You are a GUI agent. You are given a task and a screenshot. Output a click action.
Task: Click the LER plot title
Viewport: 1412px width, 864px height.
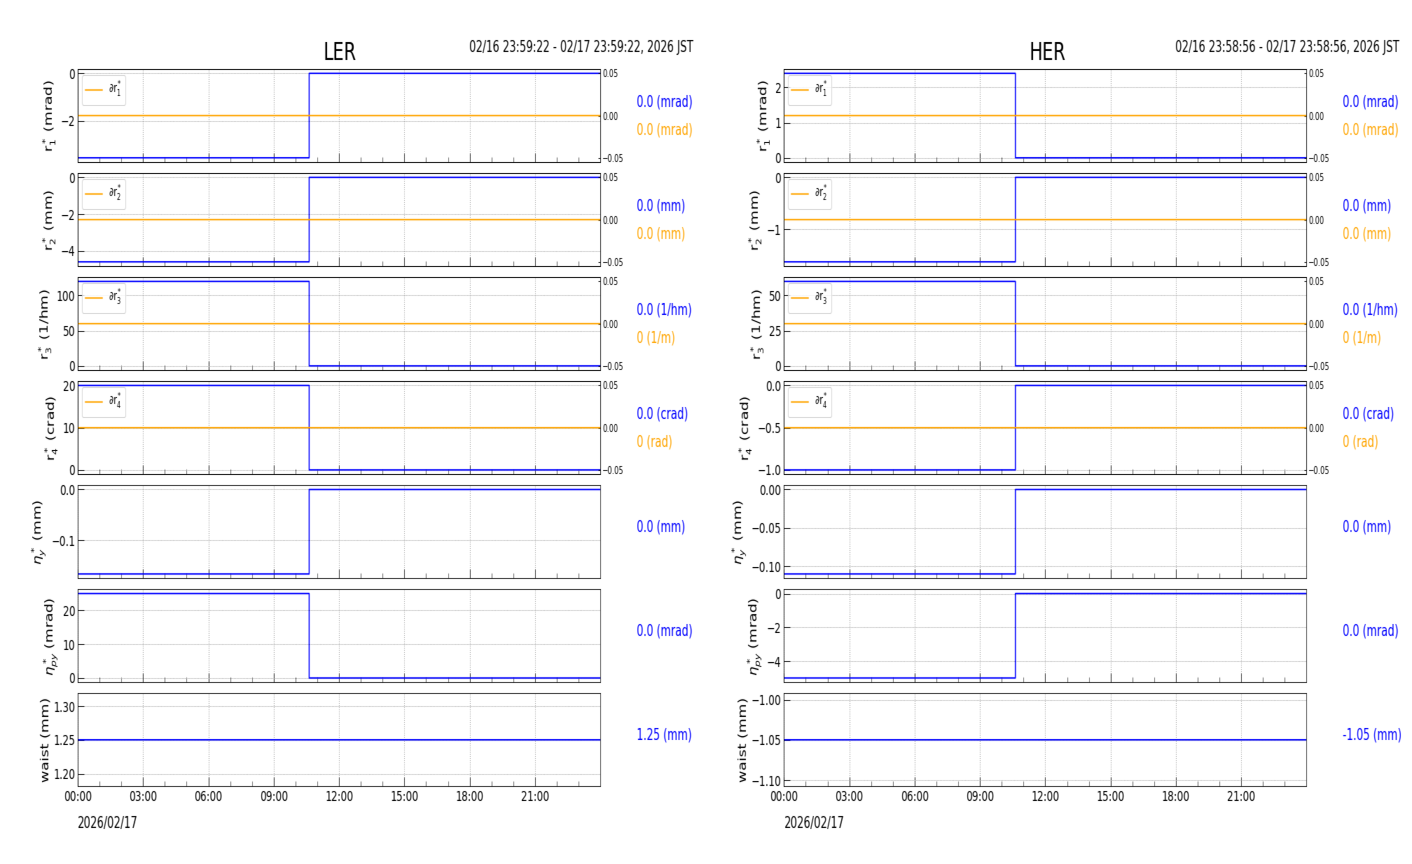pos(339,52)
